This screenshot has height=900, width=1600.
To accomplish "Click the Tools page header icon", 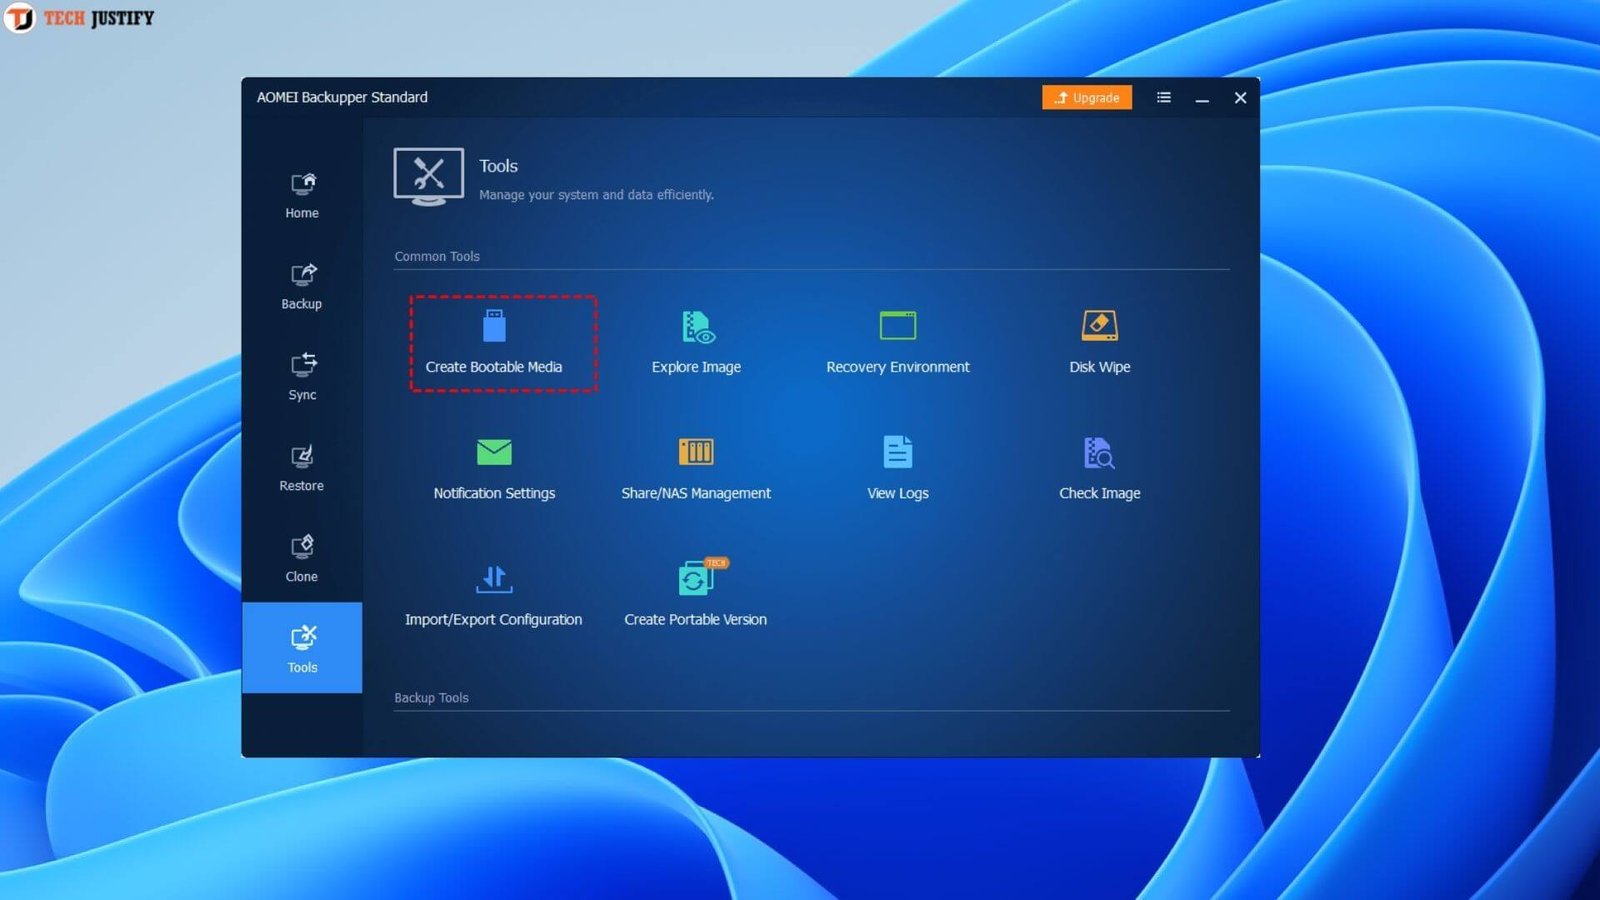I will coord(428,177).
